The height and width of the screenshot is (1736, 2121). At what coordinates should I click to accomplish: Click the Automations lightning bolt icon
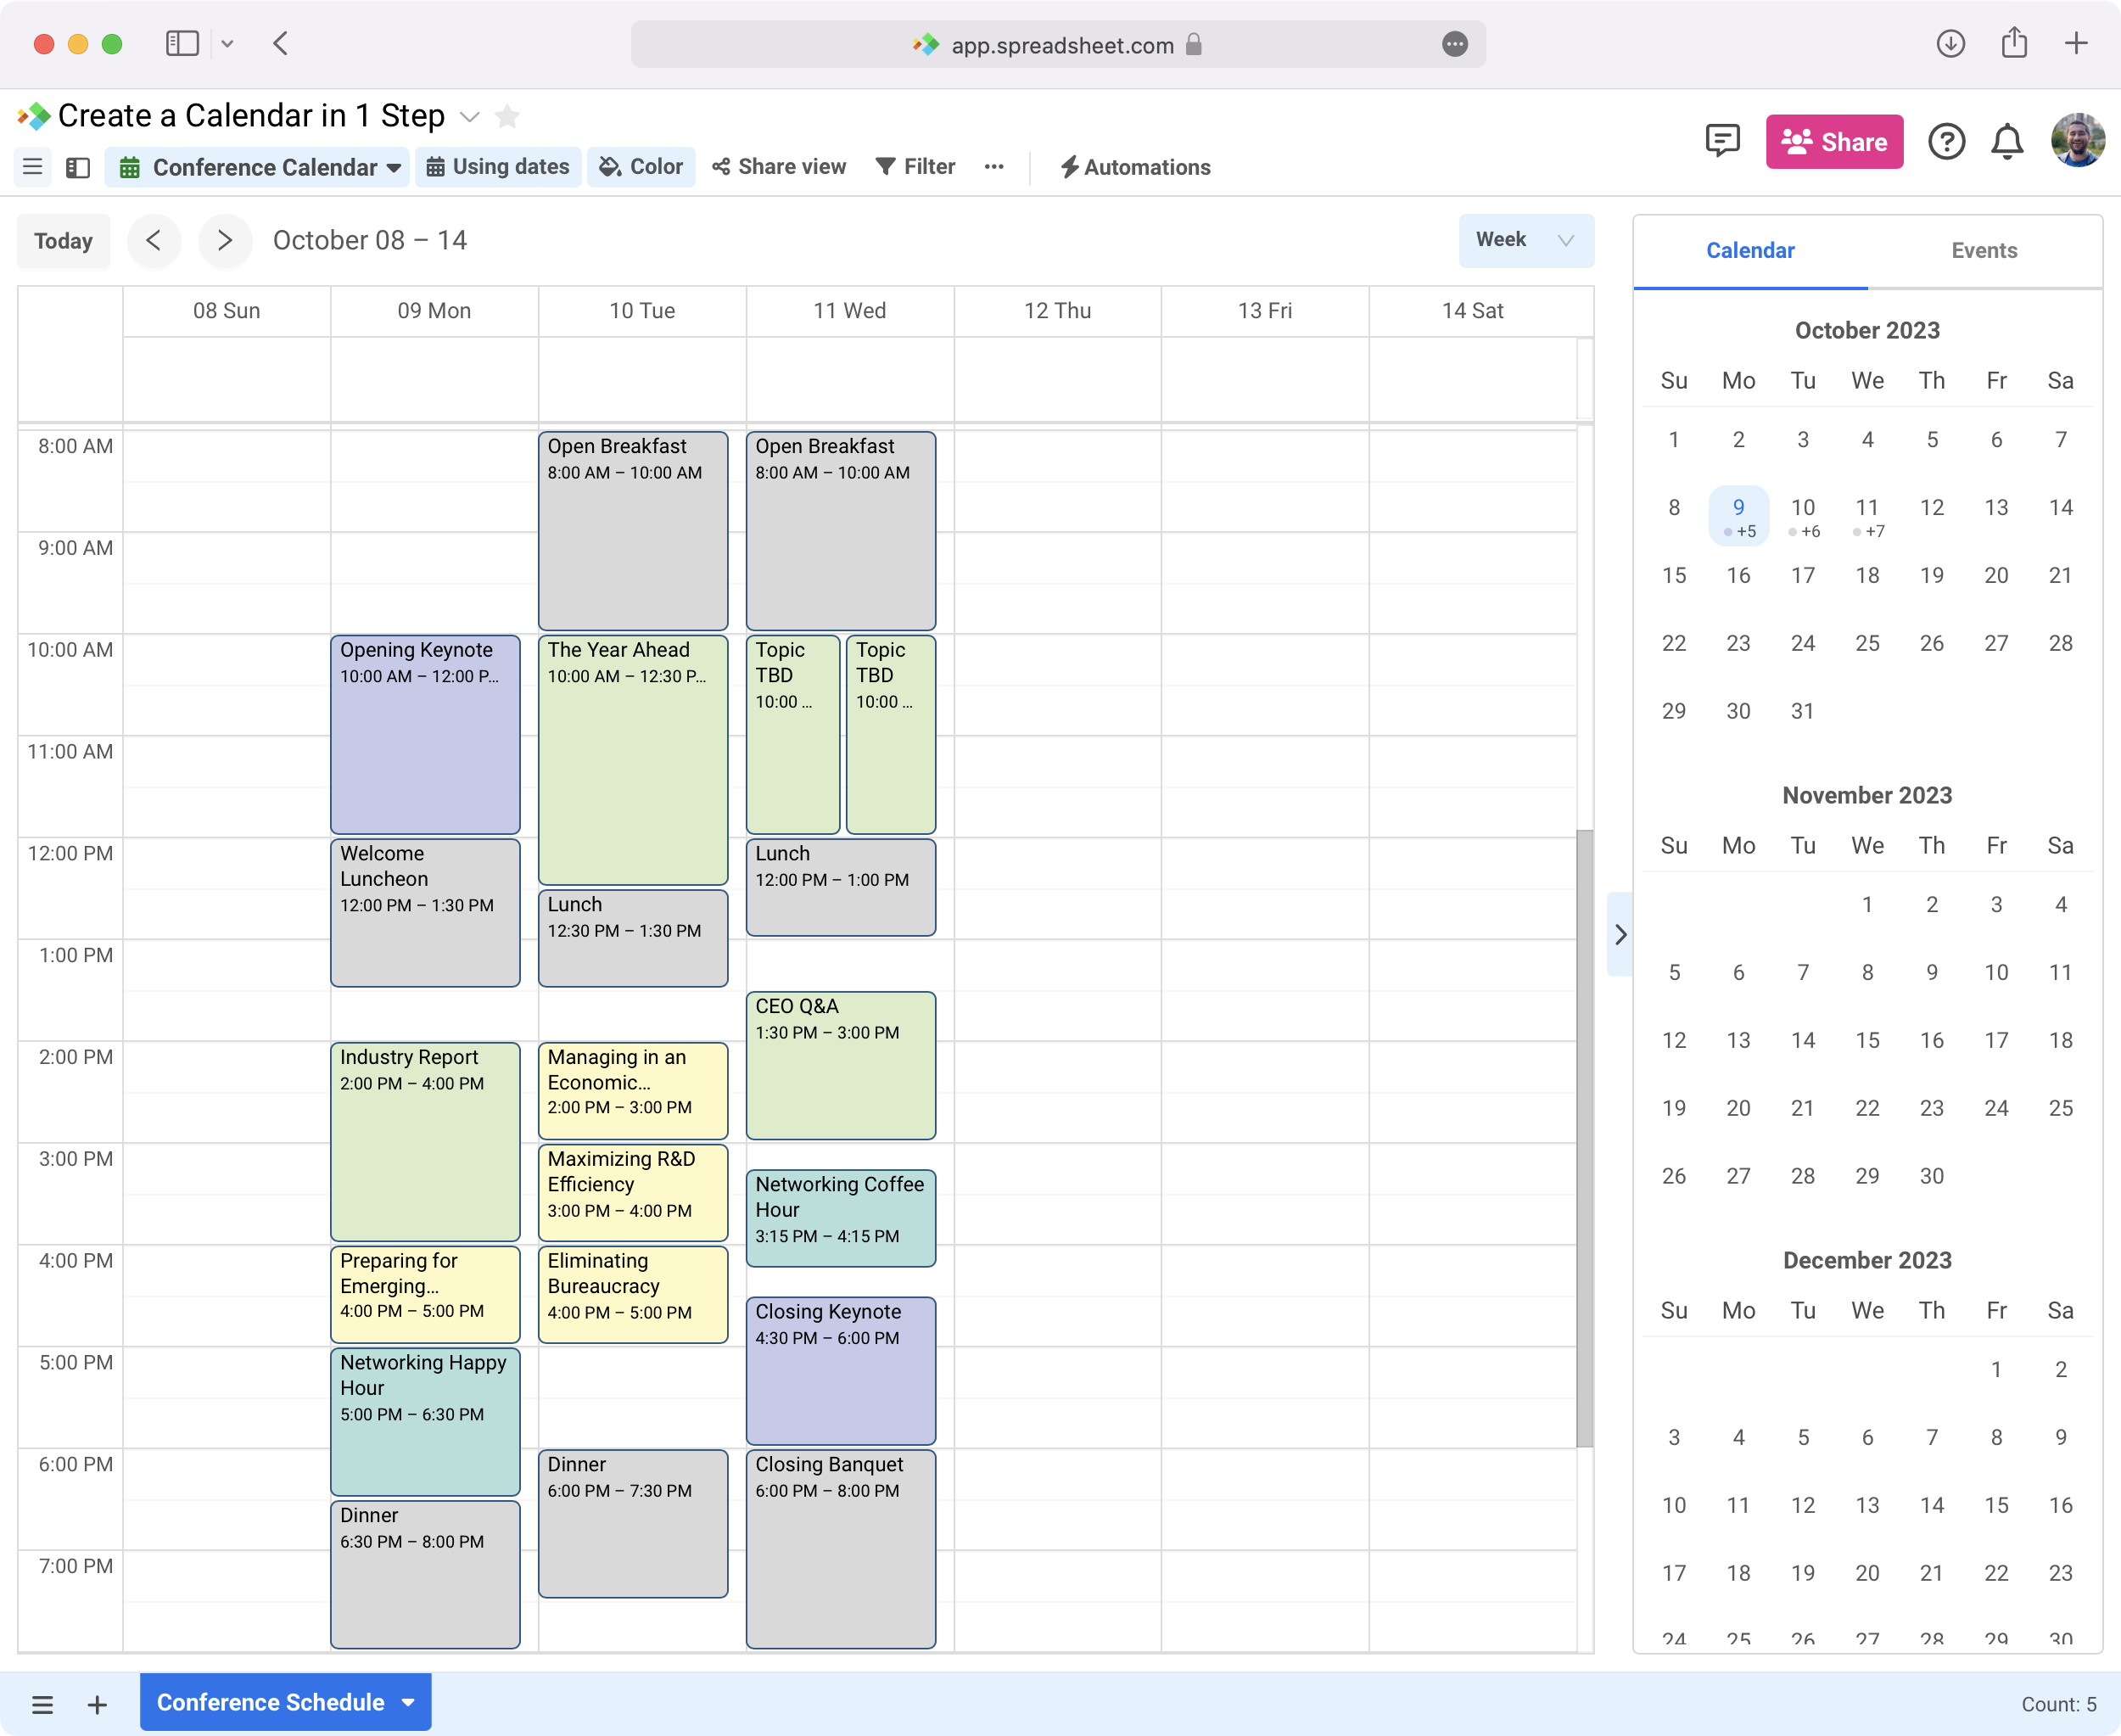point(1069,167)
